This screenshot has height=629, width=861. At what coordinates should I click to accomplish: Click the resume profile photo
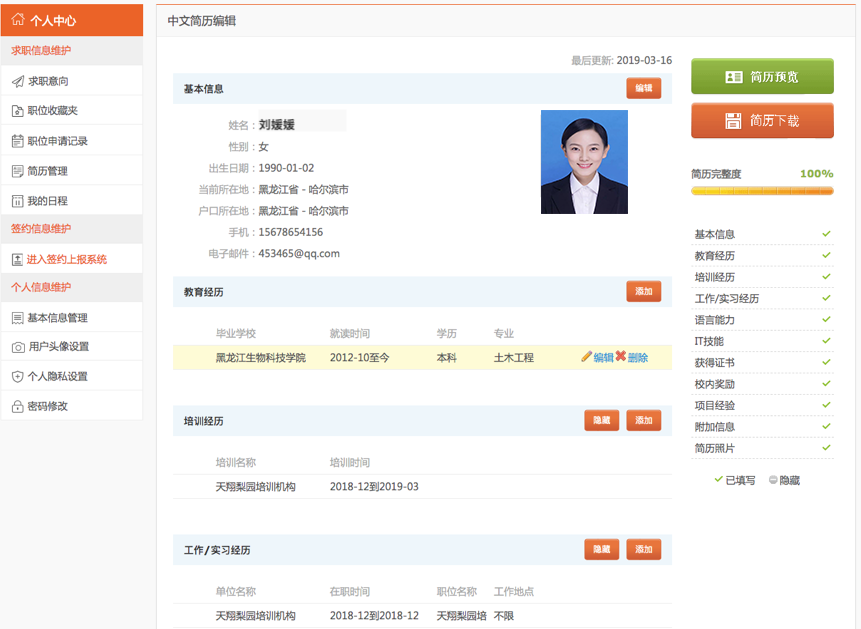point(584,162)
